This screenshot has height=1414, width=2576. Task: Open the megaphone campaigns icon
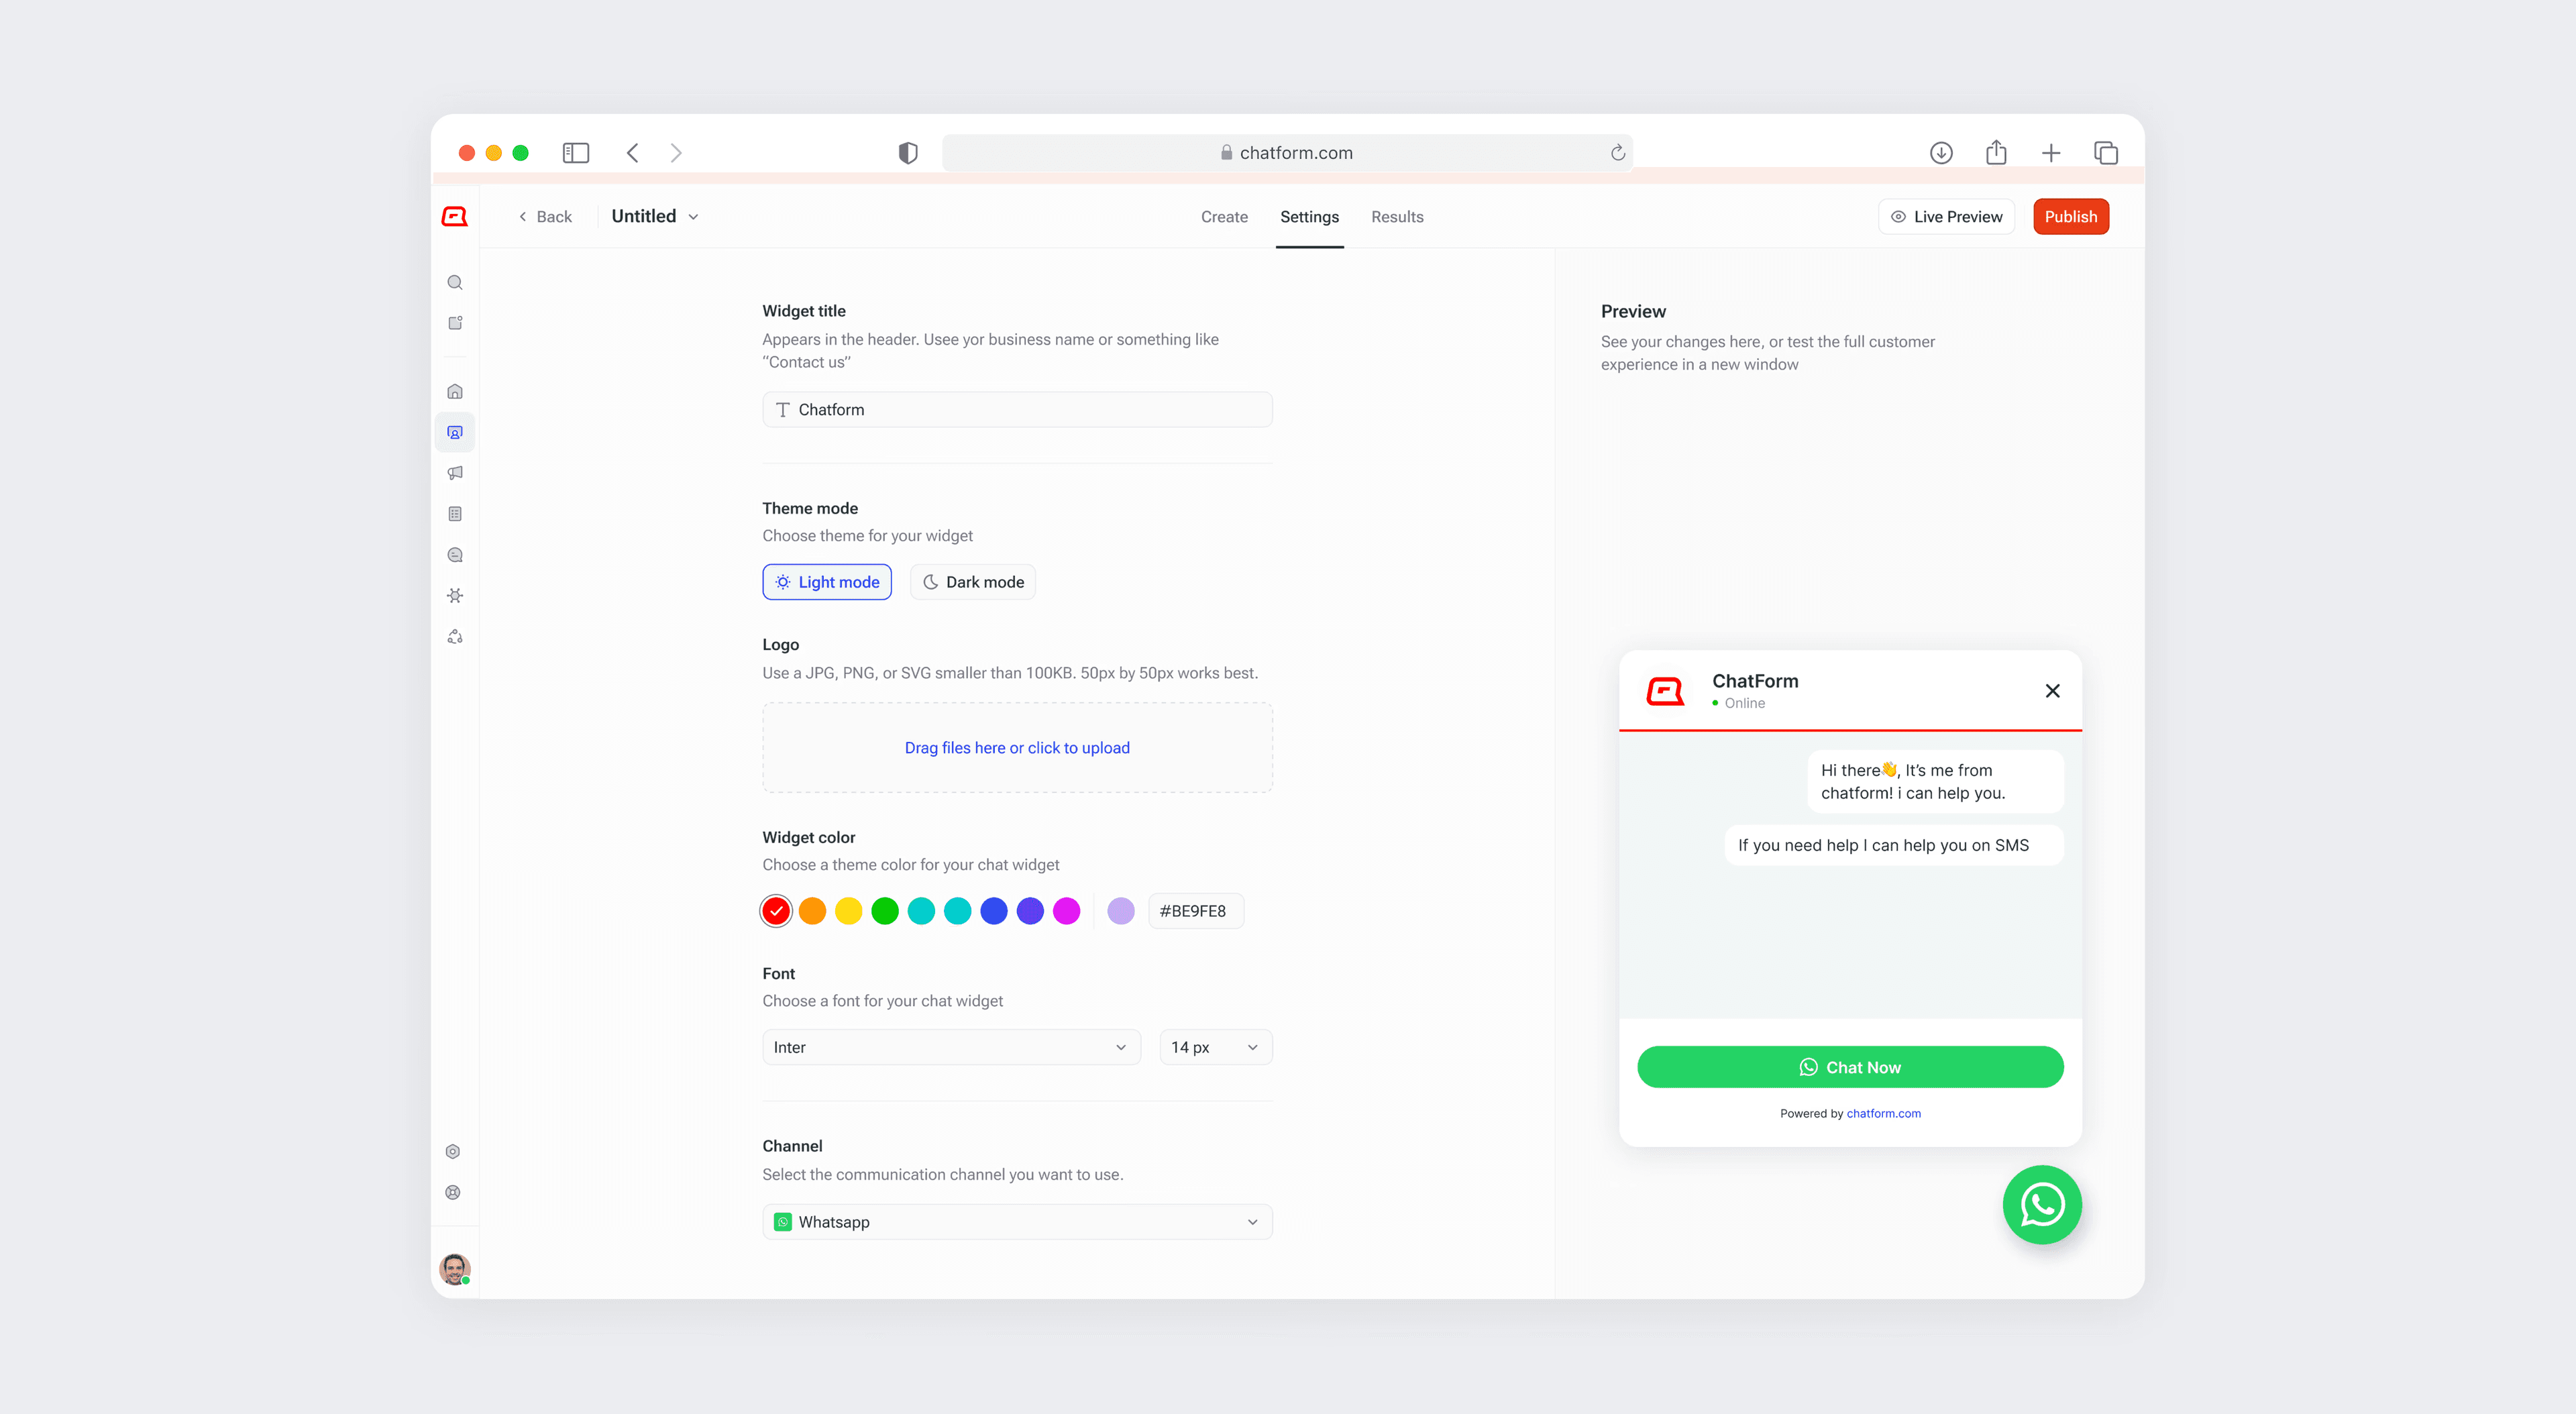coord(455,472)
